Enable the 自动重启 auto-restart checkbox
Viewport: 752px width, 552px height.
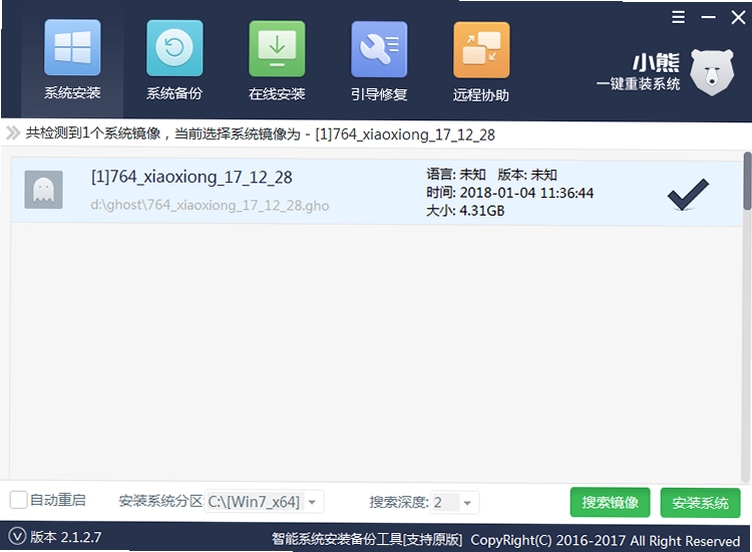pyautogui.click(x=19, y=500)
